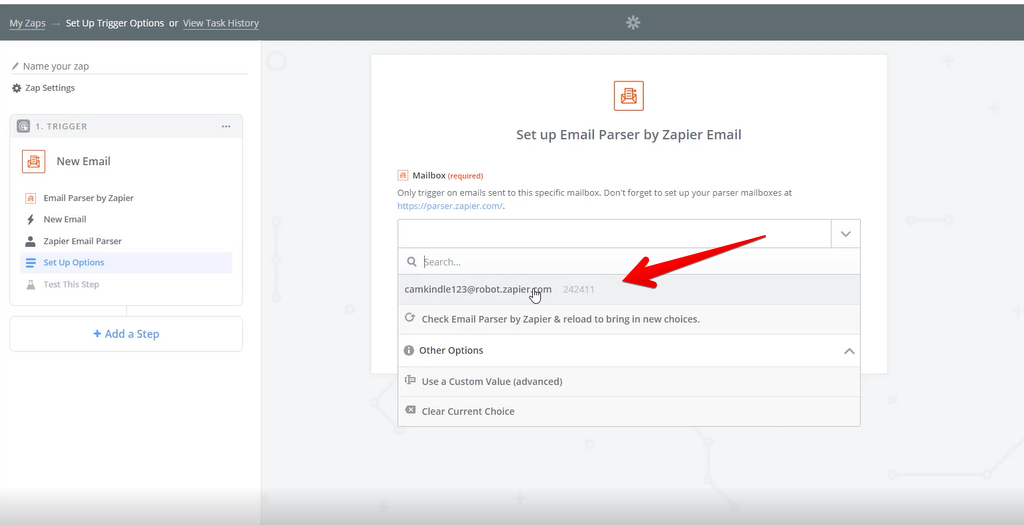This screenshot has width=1024, height=525.
Task: Click the New Email trigger app icon
Action: (33, 161)
